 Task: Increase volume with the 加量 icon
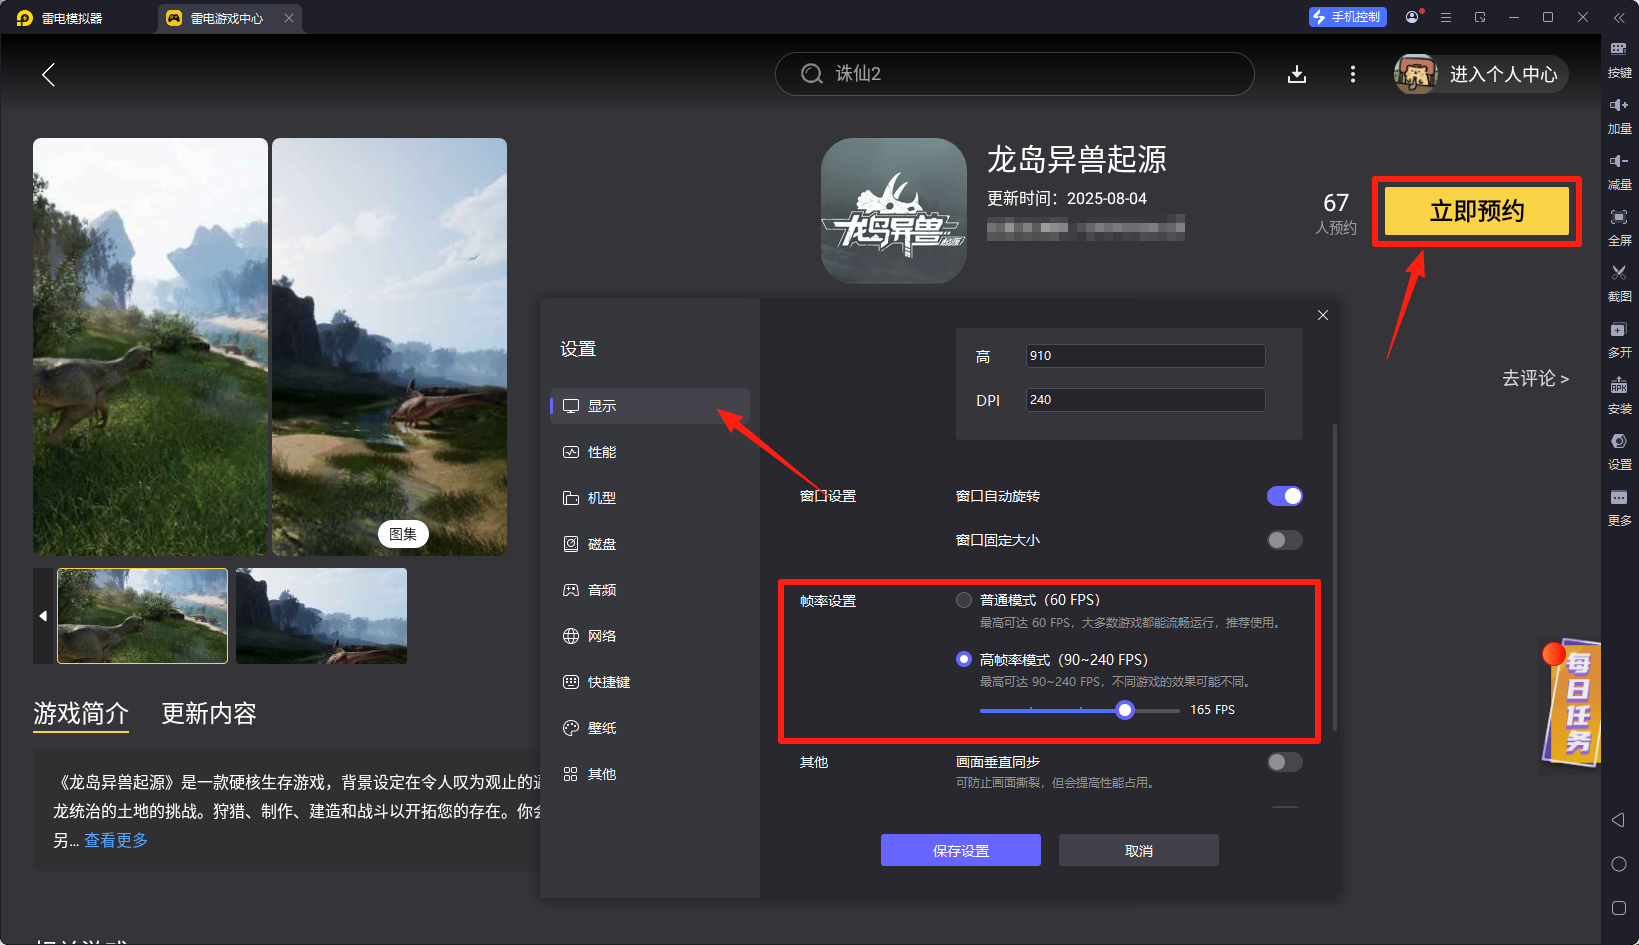point(1619,115)
